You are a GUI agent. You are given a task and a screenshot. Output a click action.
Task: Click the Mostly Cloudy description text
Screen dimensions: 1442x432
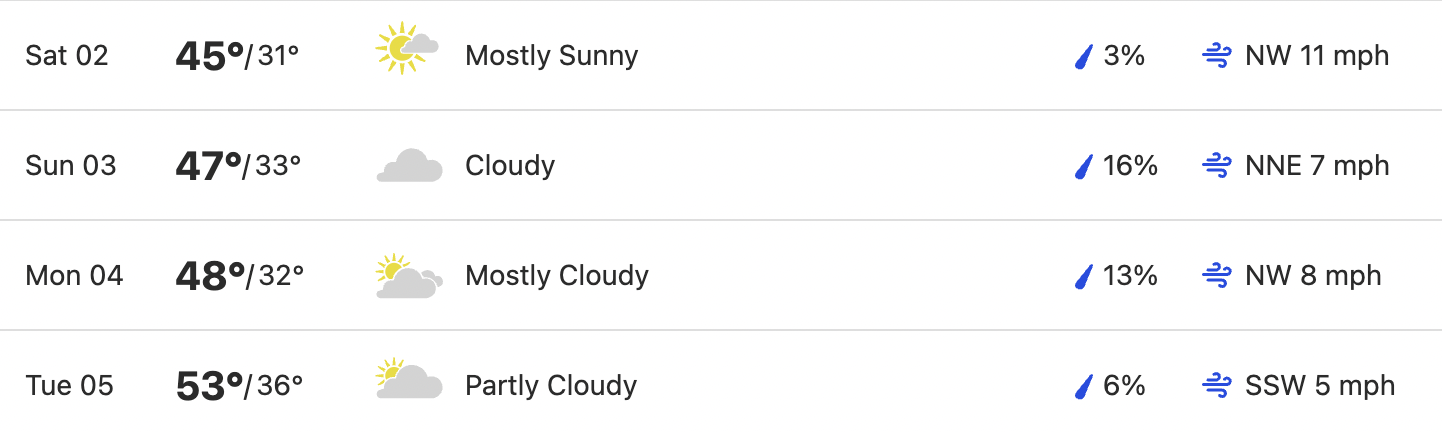(x=557, y=275)
